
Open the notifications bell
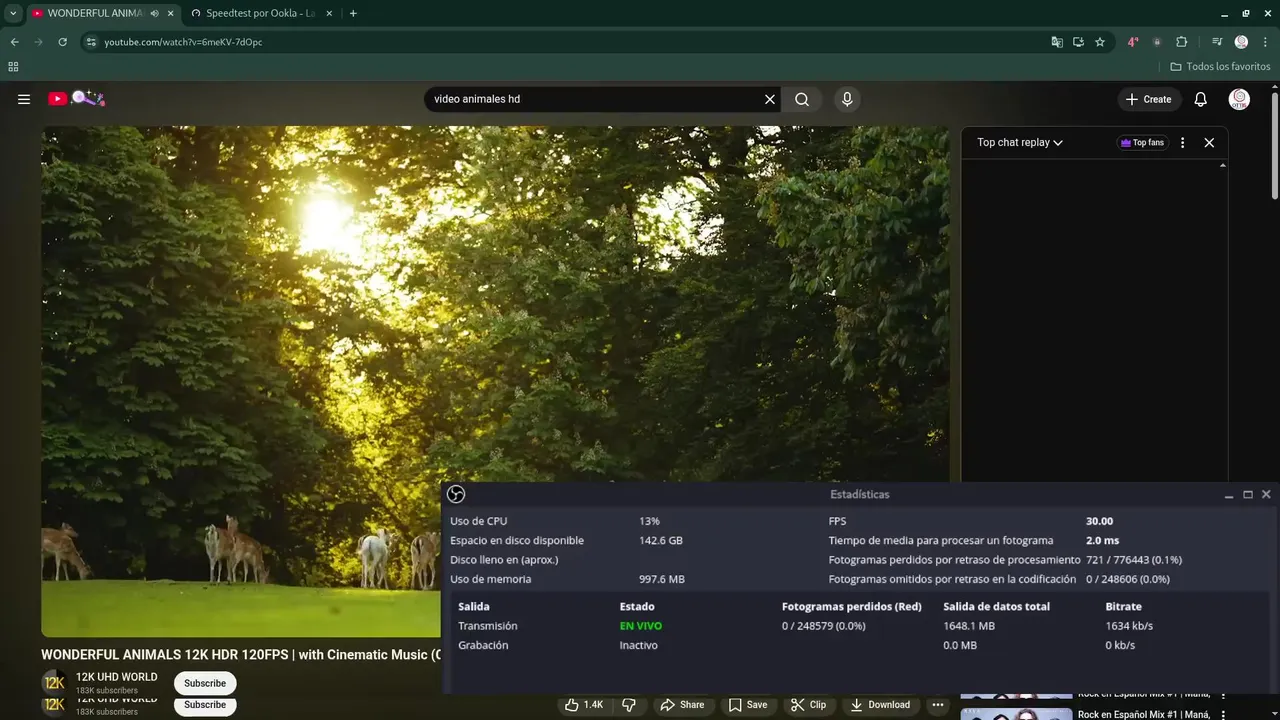(1201, 99)
